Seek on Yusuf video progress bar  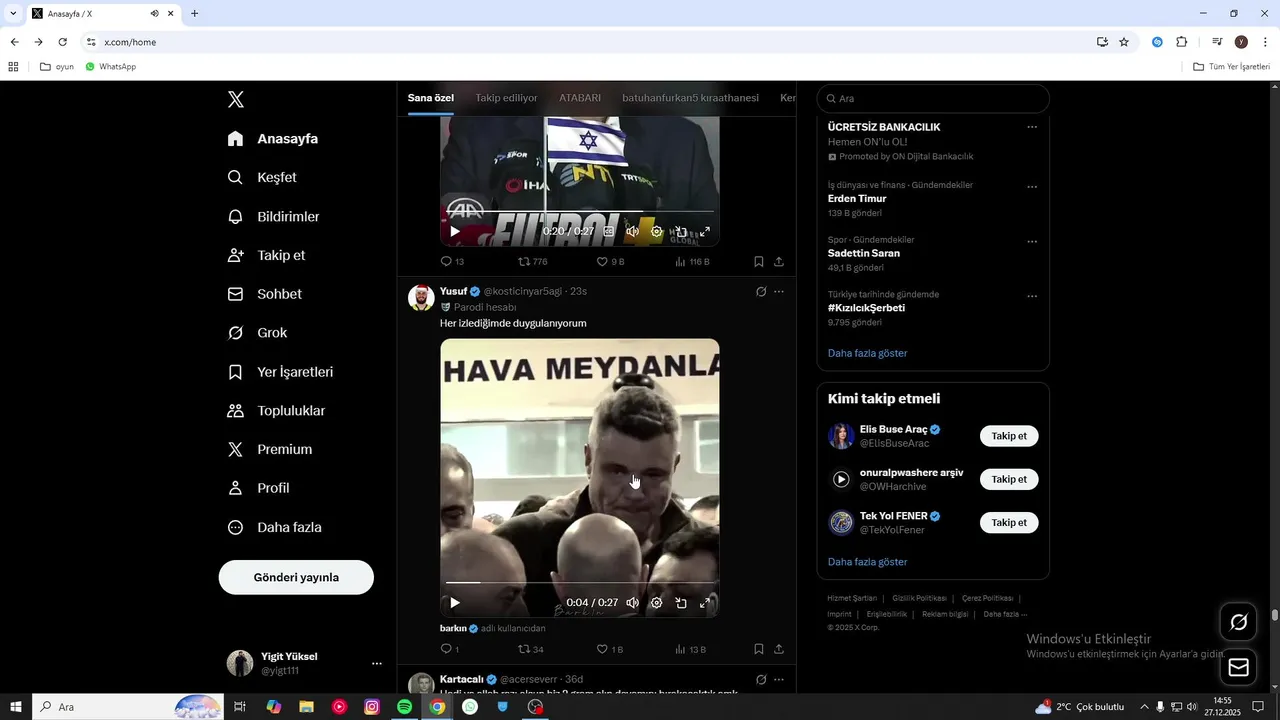pos(580,582)
